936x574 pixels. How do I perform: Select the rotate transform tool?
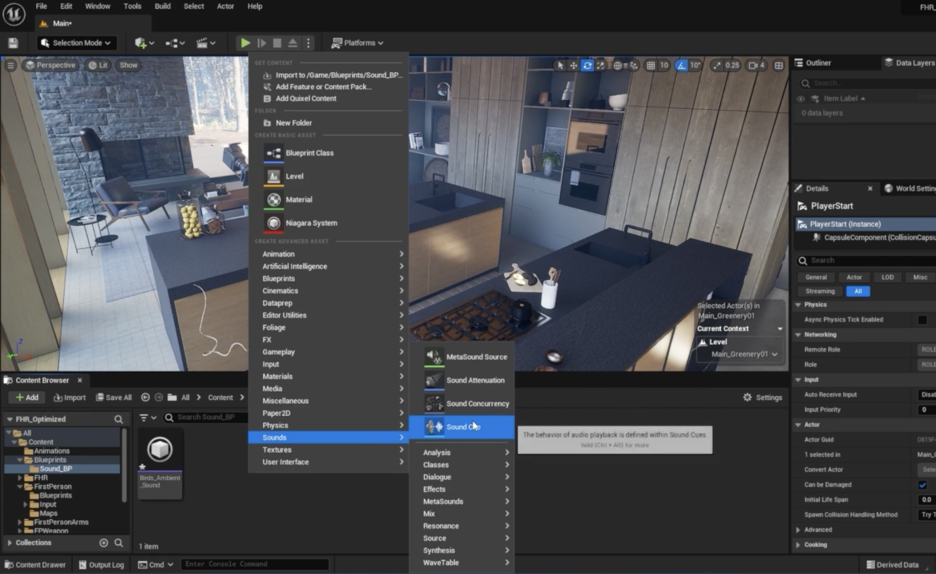pyautogui.click(x=587, y=66)
